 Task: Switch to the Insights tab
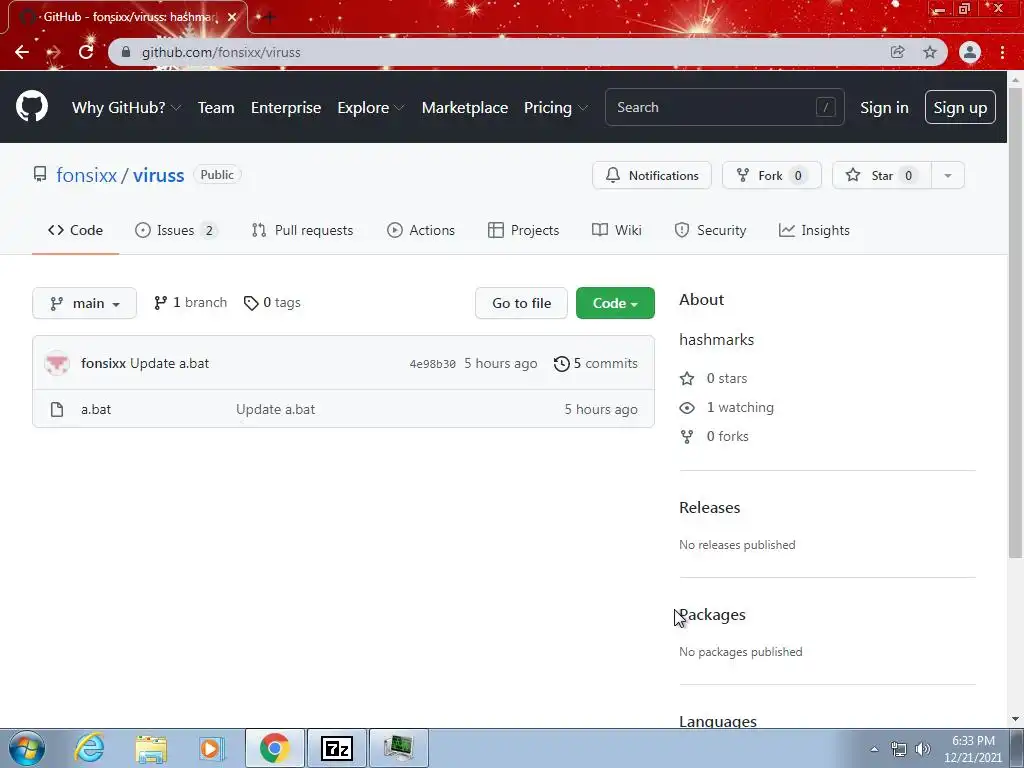(x=814, y=231)
